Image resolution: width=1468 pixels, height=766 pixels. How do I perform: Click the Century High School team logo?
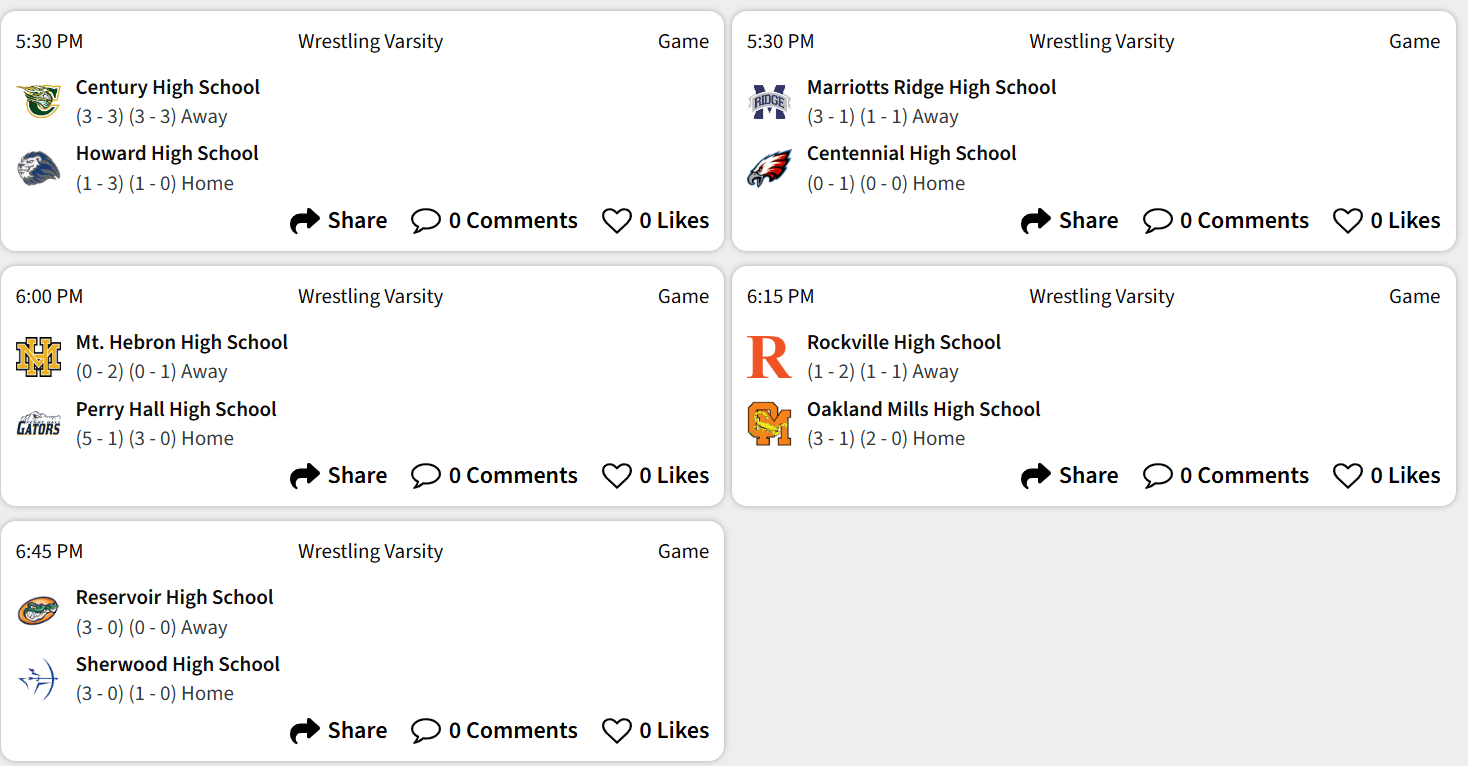pos(39,101)
